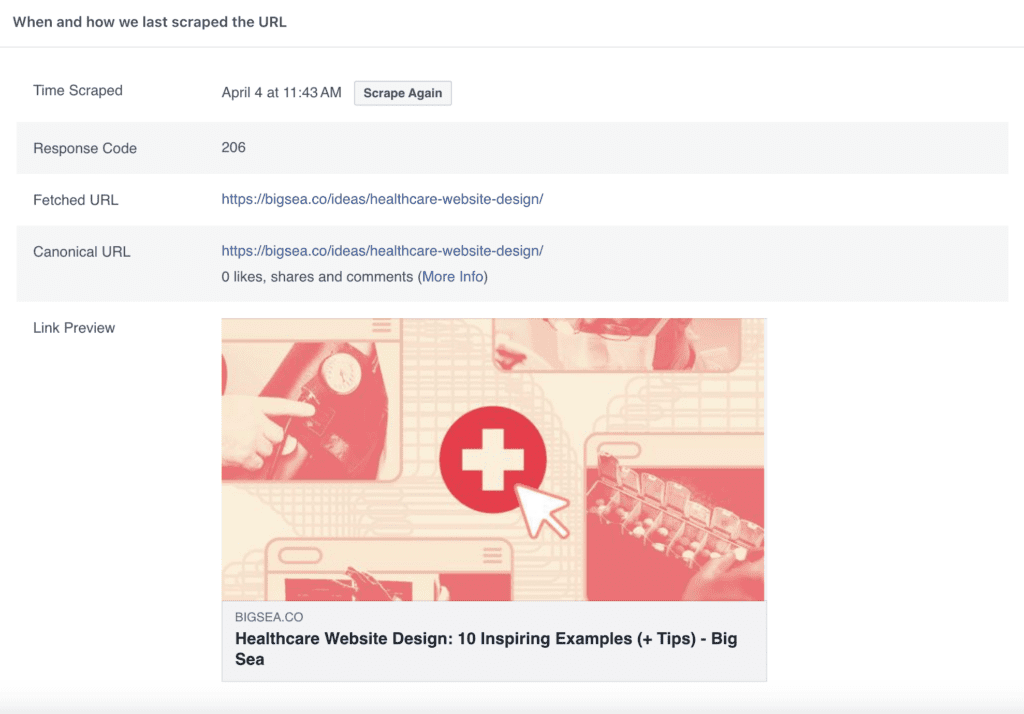This screenshot has height=714, width=1024.
Task: Click the white cursor arrow icon in preview
Action: click(543, 508)
